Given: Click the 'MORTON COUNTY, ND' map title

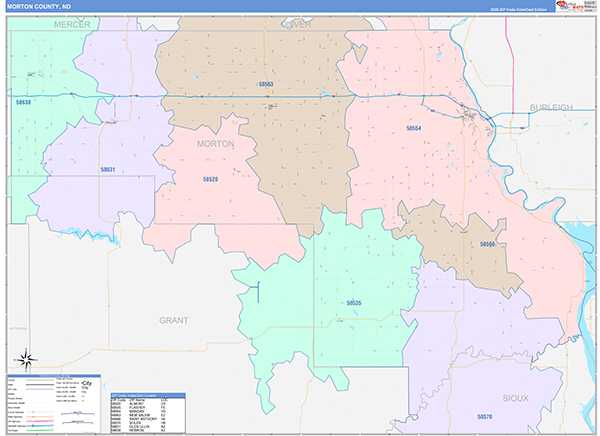Looking at the screenshot, I should click(x=39, y=7).
